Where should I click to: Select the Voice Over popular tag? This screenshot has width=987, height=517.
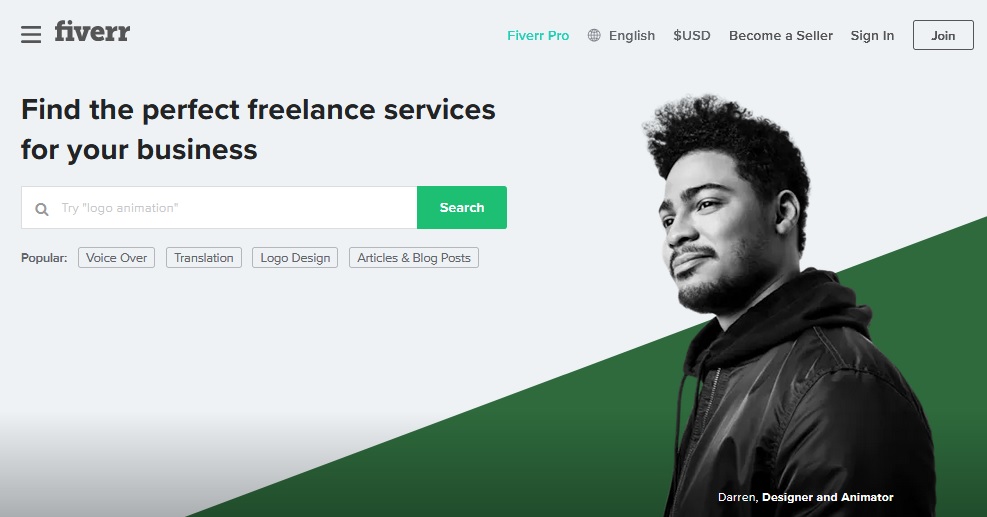(116, 258)
